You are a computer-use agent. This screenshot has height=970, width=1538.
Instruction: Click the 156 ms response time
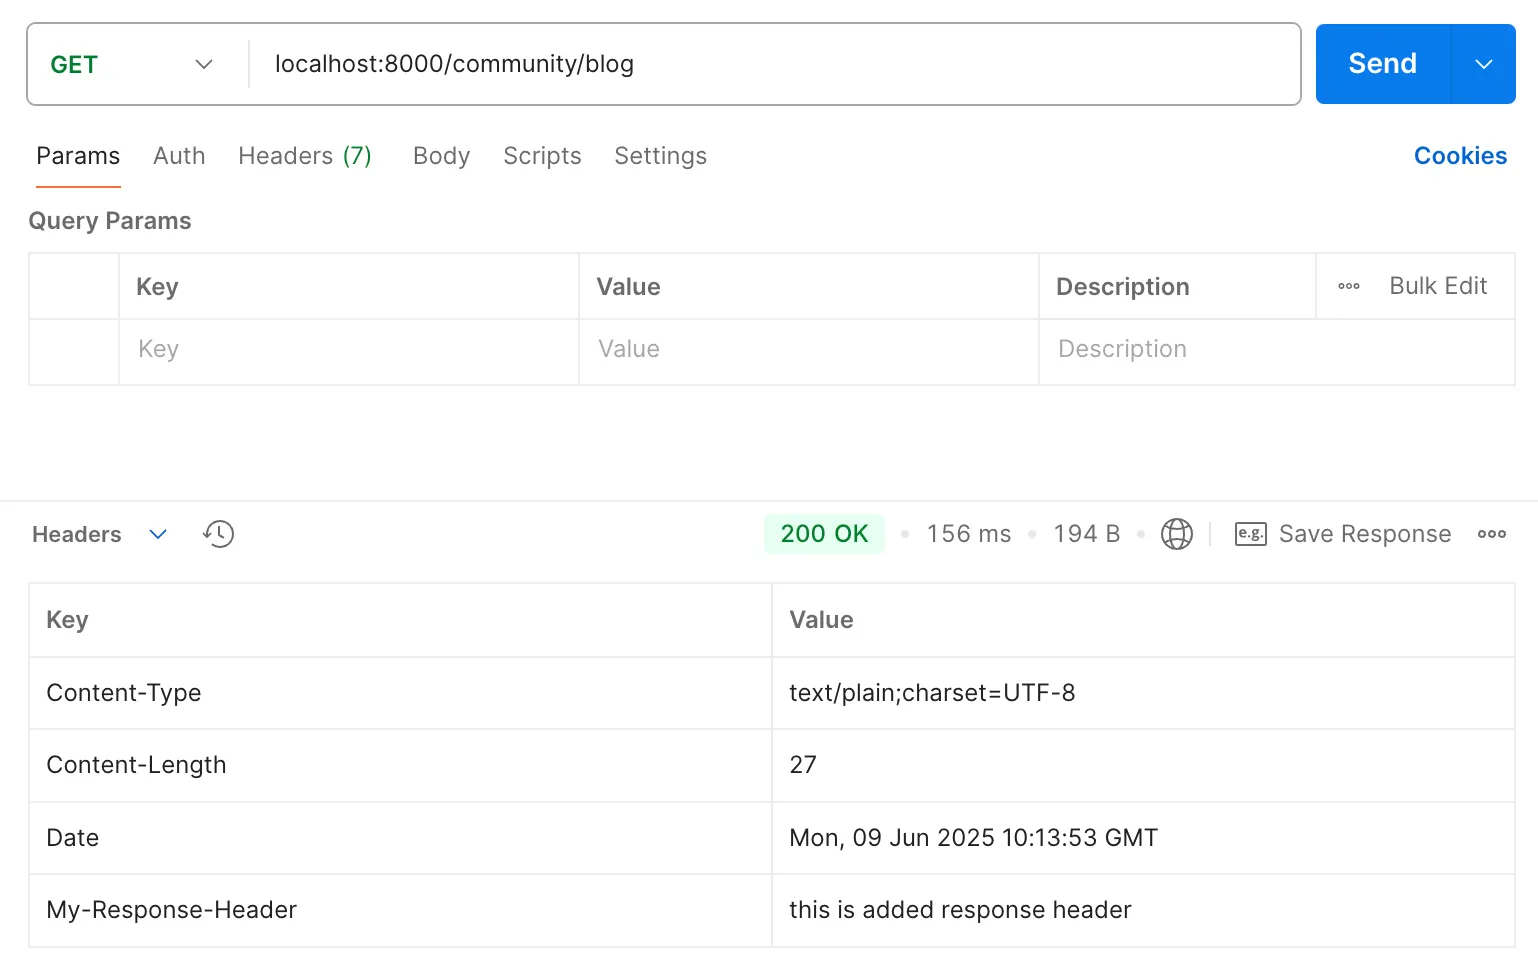(x=968, y=534)
